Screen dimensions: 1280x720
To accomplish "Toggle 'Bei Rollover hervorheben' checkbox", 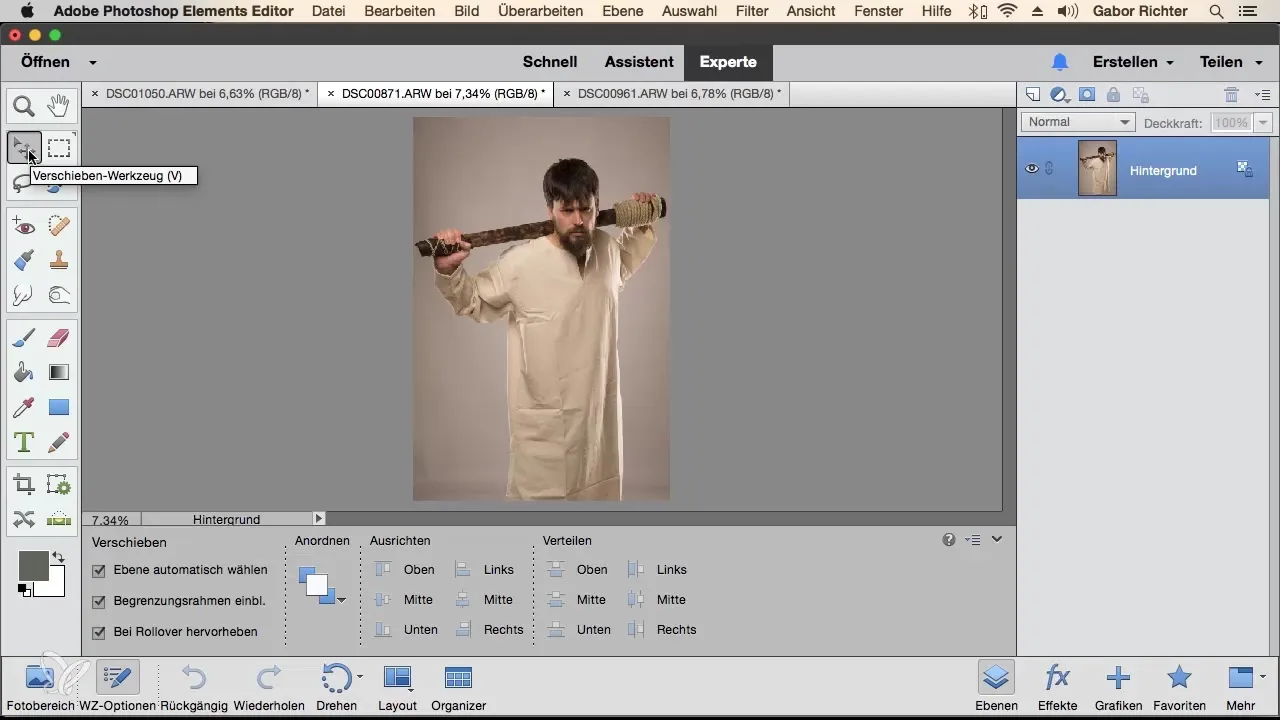I will [x=98, y=632].
